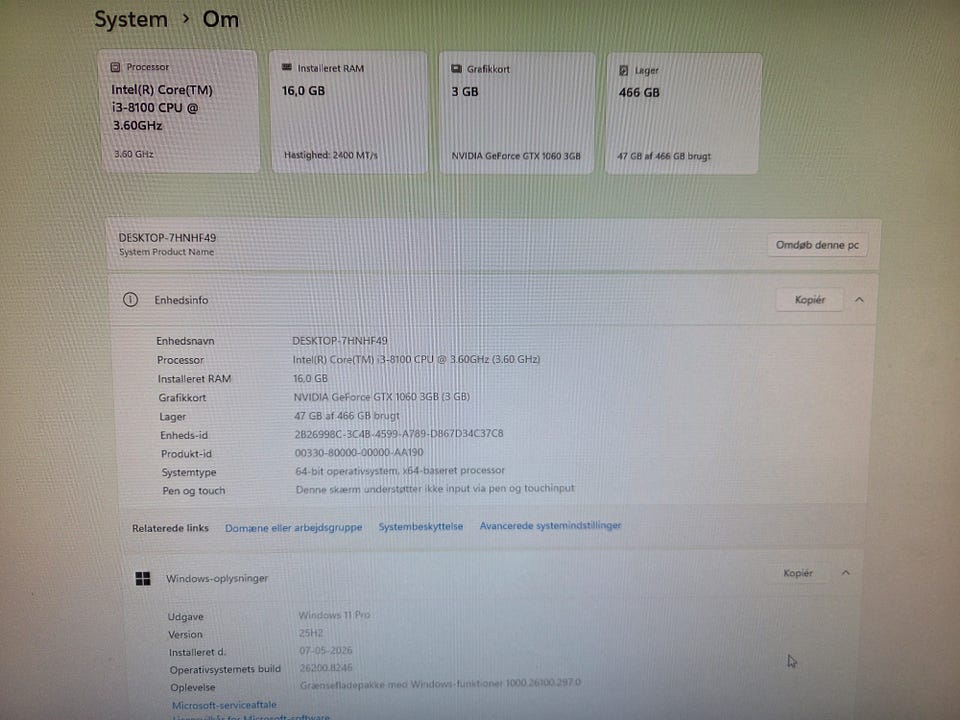The height and width of the screenshot is (720, 960).
Task: Click Operativsystemets build value 26200.8246
Action: point(326,668)
